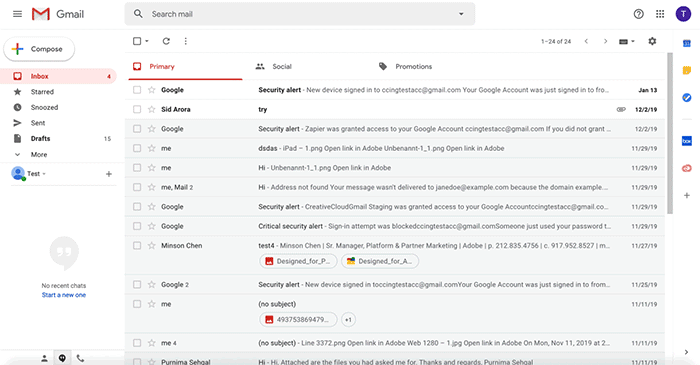Star the Google Jan 13 security alert
The image size is (700, 365).
click(x=152, y=90)
